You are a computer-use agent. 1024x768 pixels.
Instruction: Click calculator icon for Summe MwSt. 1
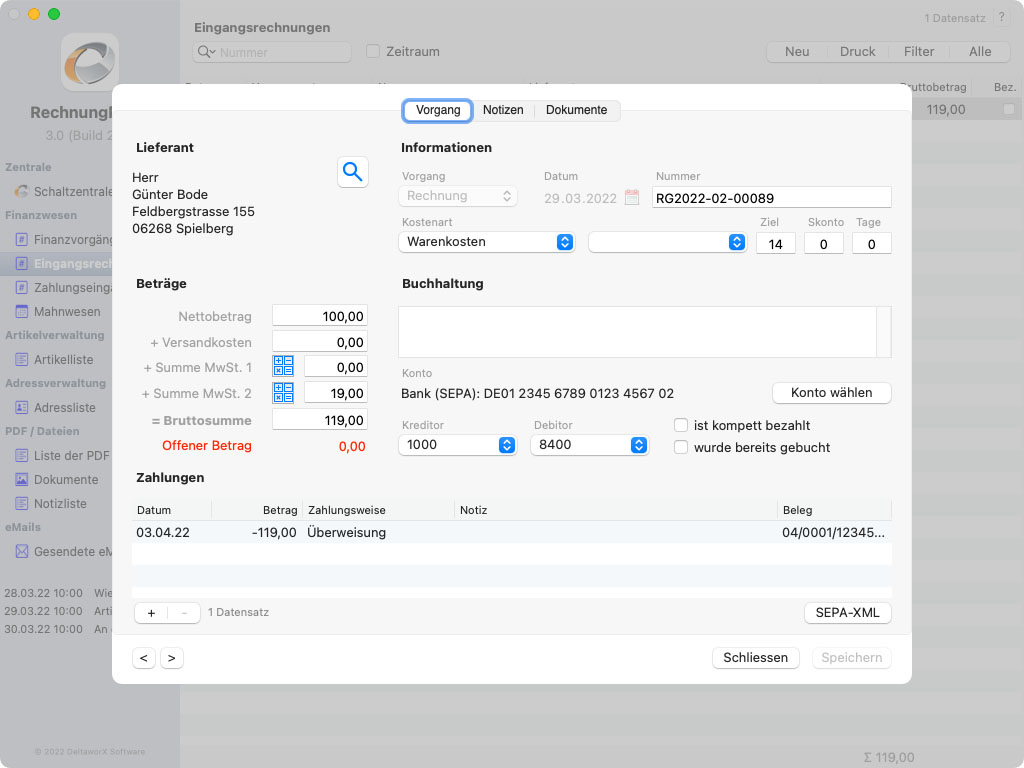(283, 366)
